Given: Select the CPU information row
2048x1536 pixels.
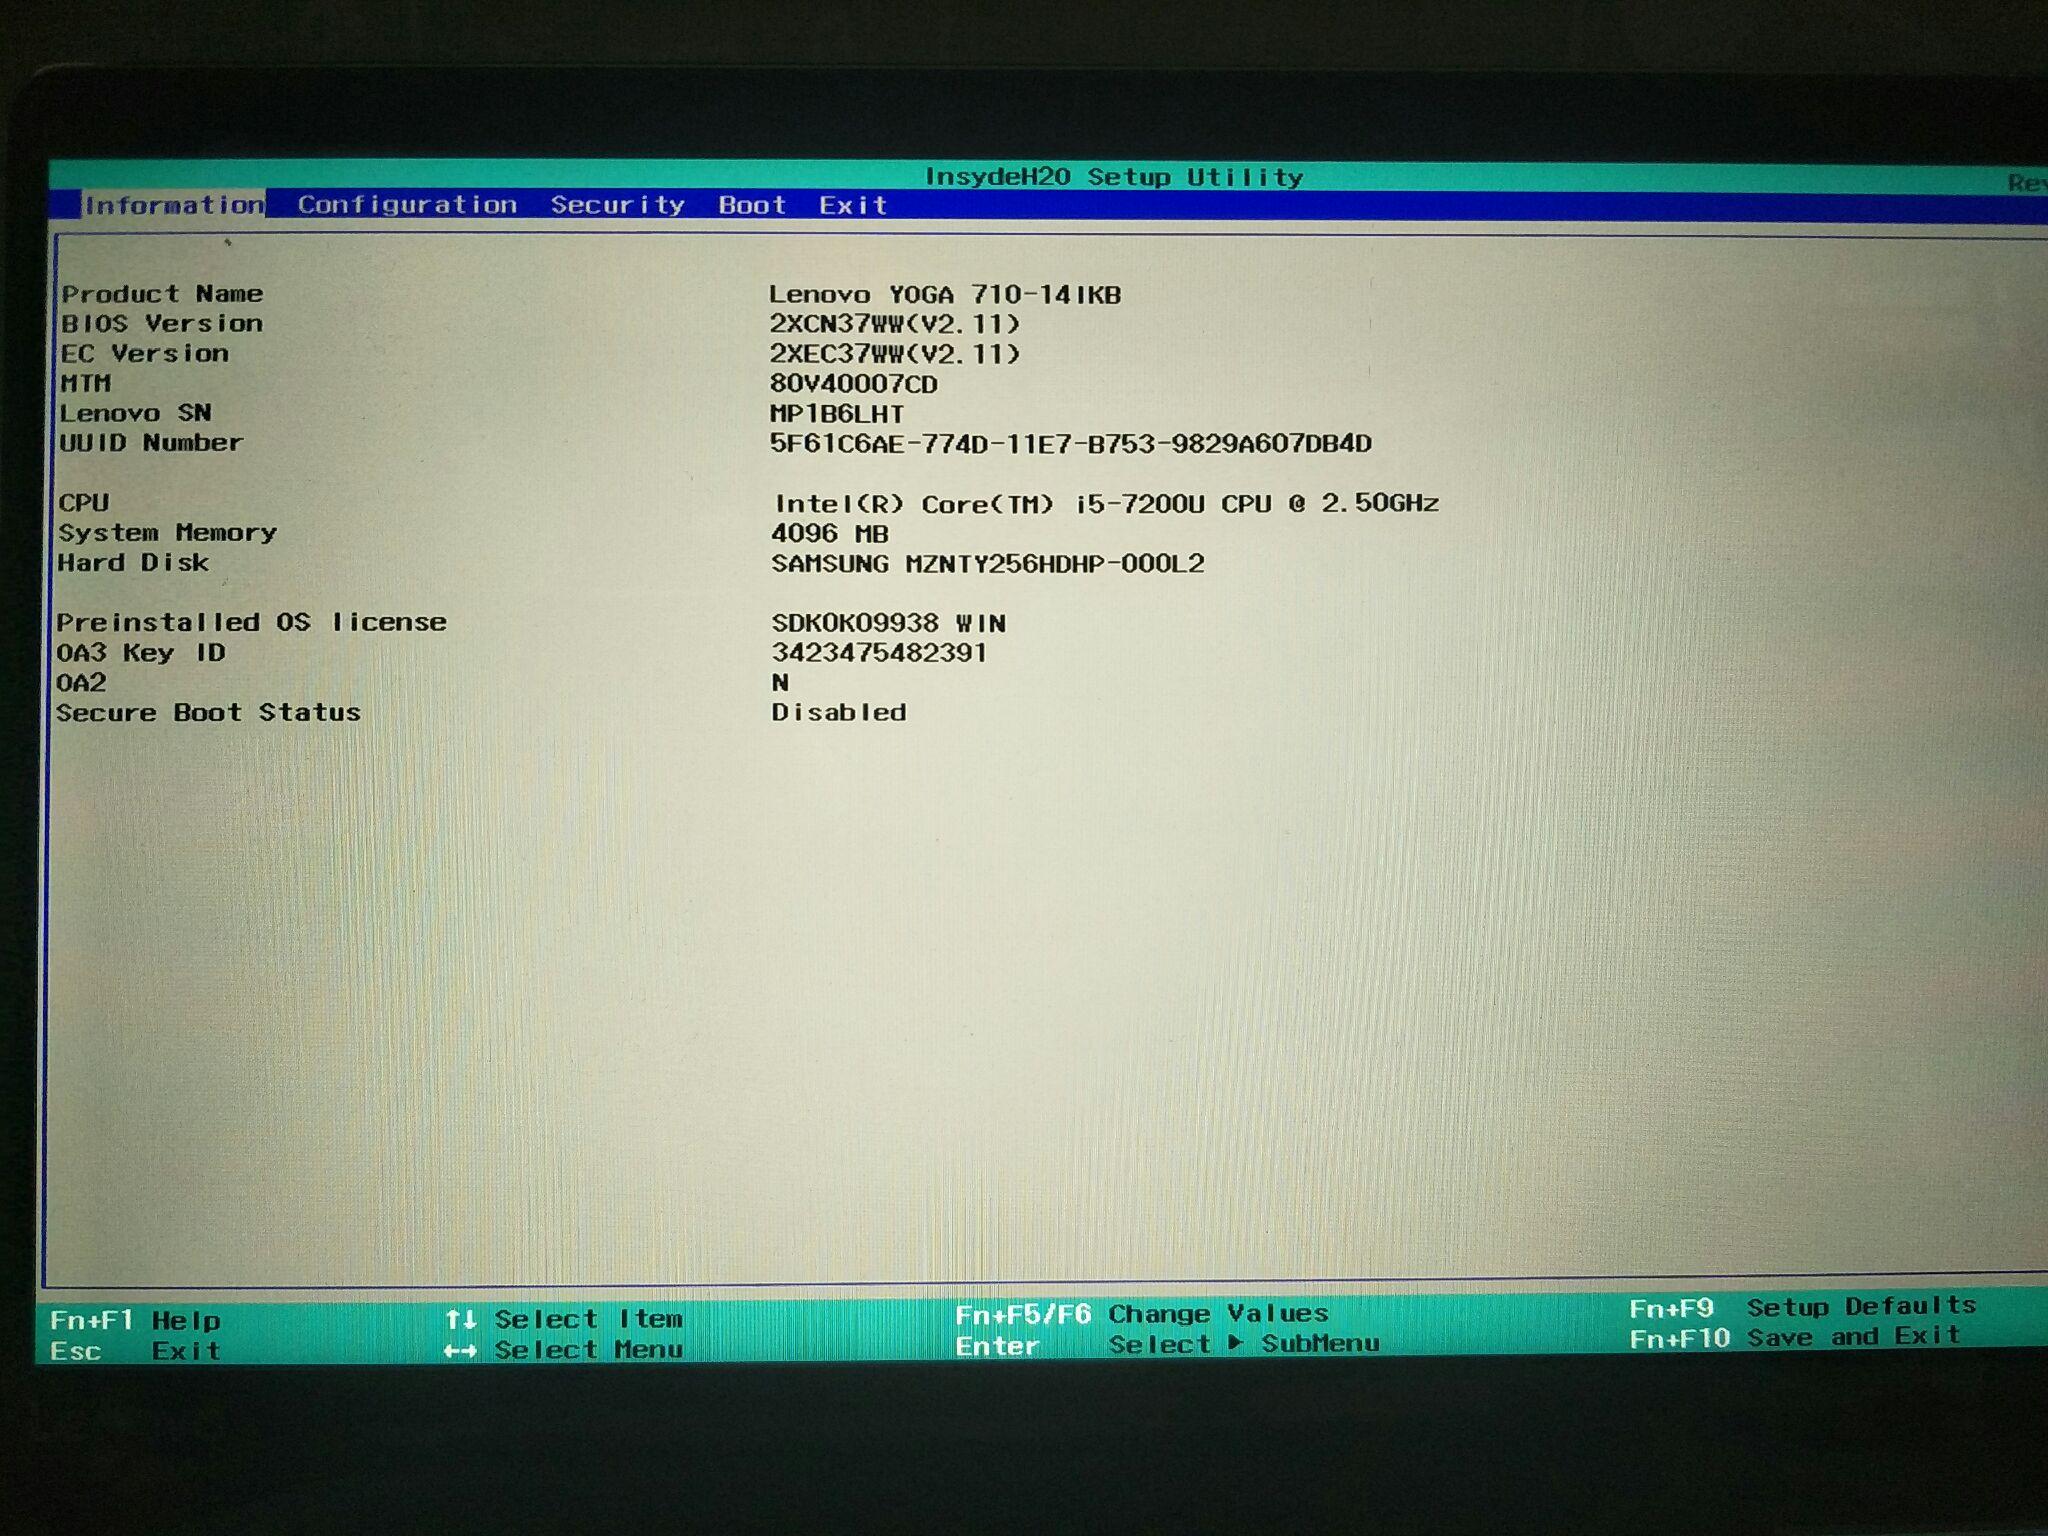Looking at the screenshot, I should tap(84, 503).
